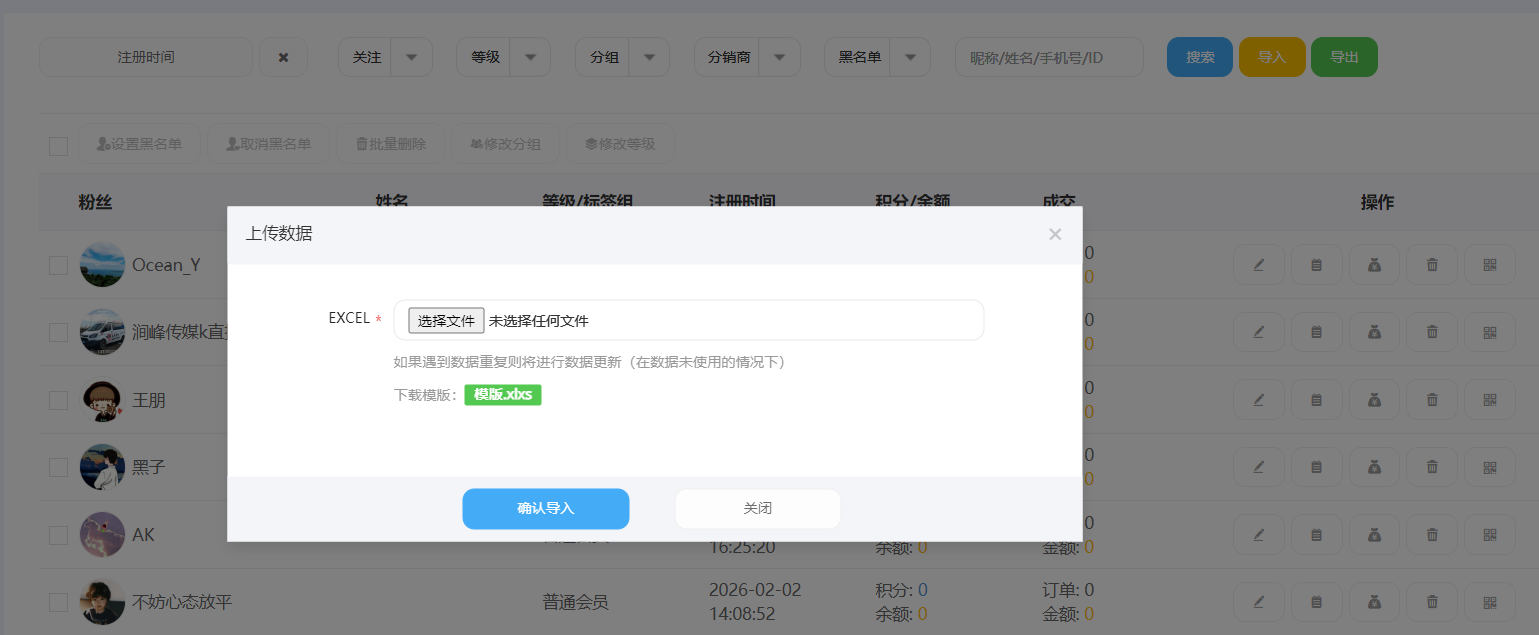Clear the 注册时间 filter with the X icon
Screen dimensions: 1539x635
coord(283,58)
